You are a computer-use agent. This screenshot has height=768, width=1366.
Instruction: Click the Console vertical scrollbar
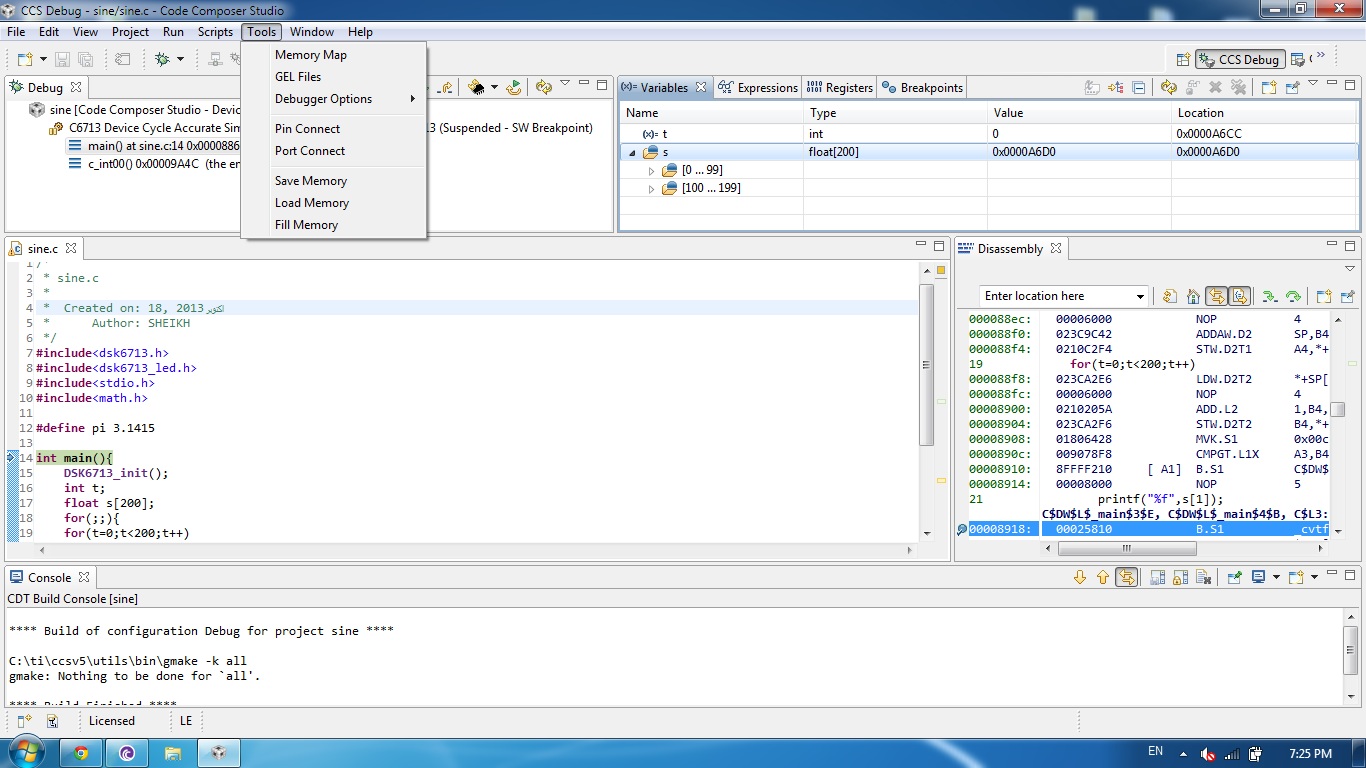pyautogui.click(x=1350, y=651)
